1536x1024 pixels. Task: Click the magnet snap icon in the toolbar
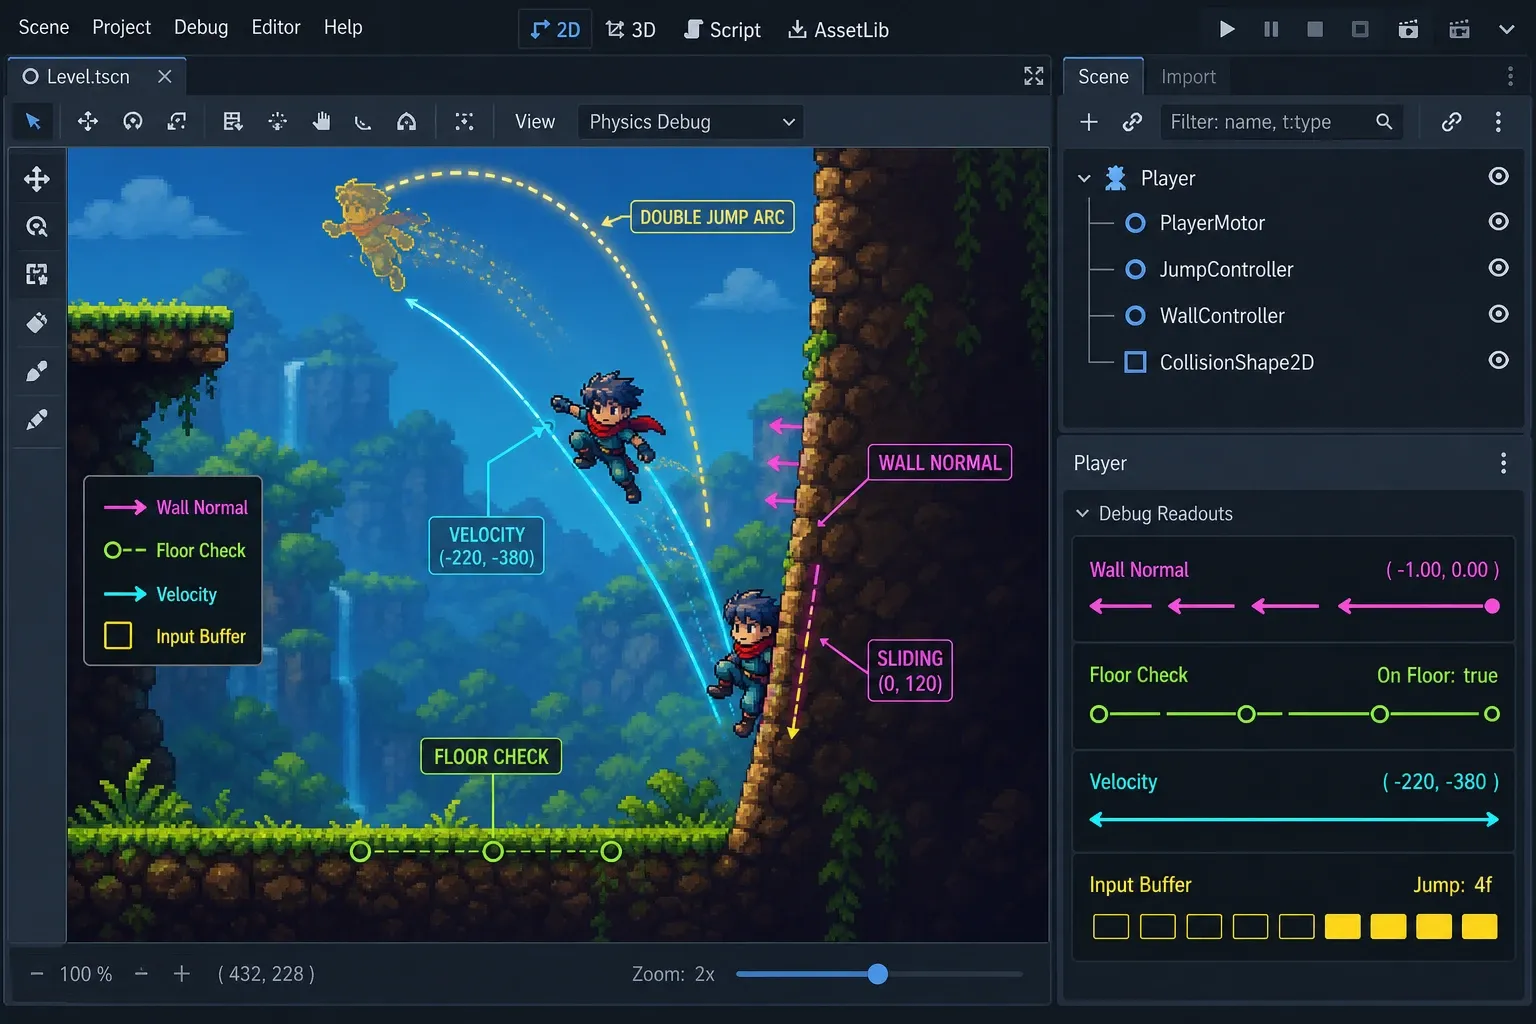click(406, 121)
